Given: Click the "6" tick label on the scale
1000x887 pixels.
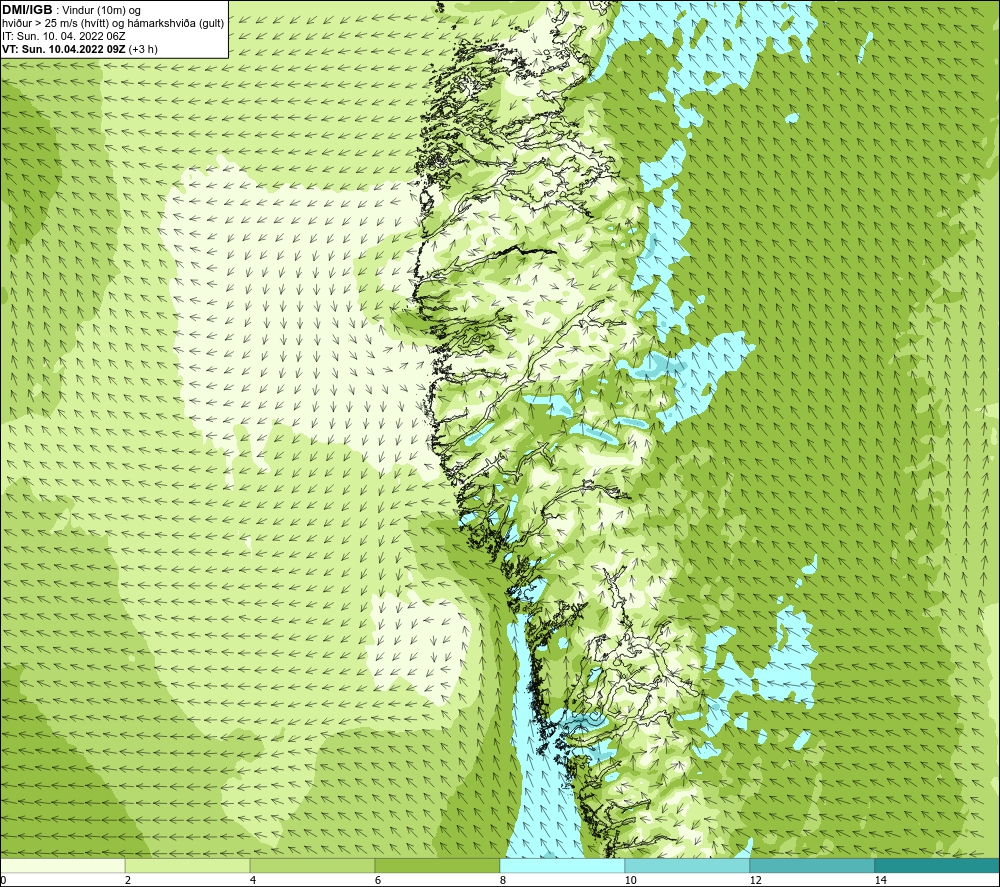Looking at the screenshot, I should pos(378,880).
